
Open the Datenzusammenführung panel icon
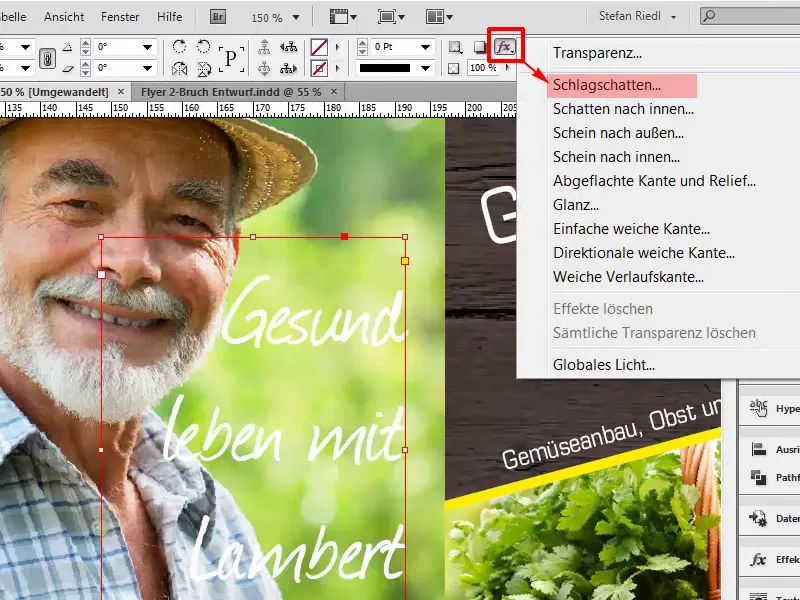(759, 518)
